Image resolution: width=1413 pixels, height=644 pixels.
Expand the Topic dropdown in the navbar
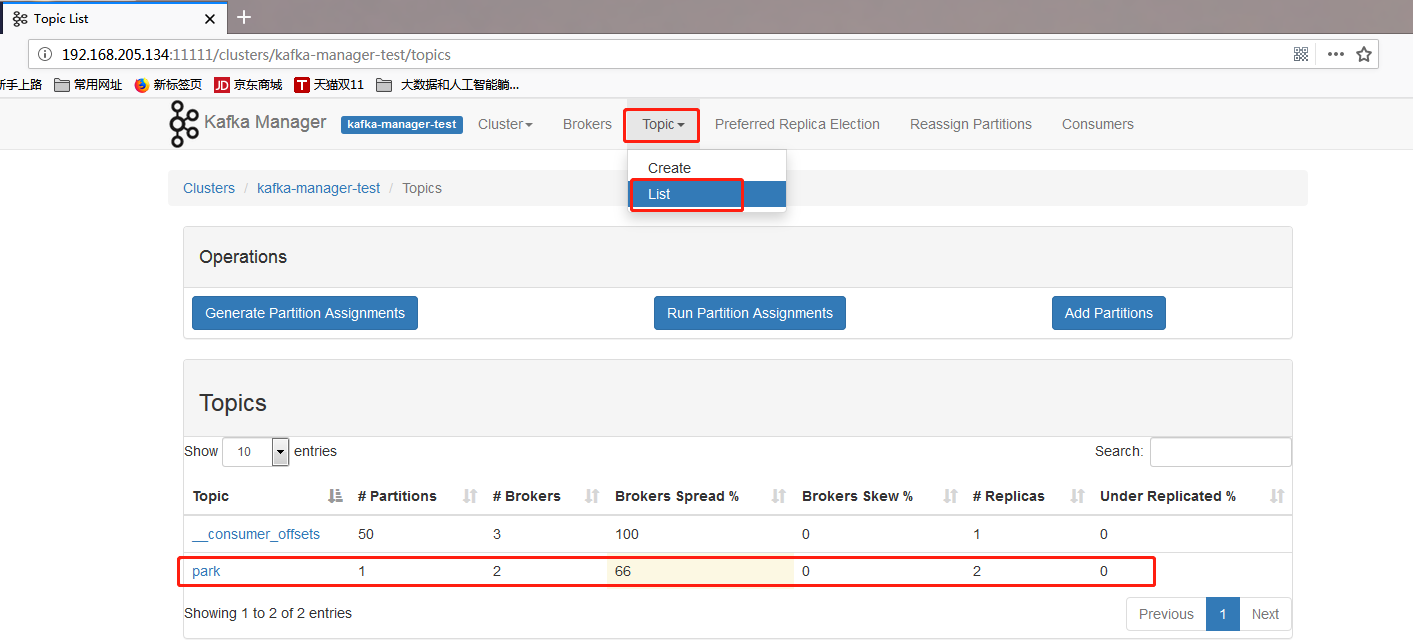pyautogui.click(x=661, y=124)
